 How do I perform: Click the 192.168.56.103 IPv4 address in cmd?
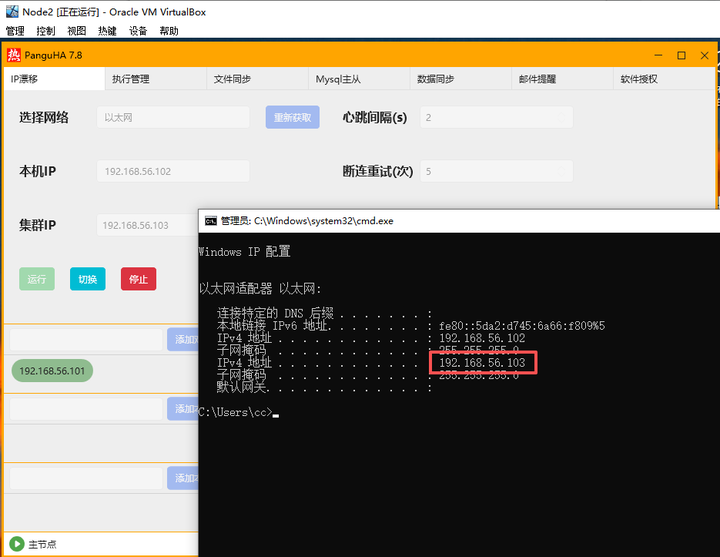[482, 363]
